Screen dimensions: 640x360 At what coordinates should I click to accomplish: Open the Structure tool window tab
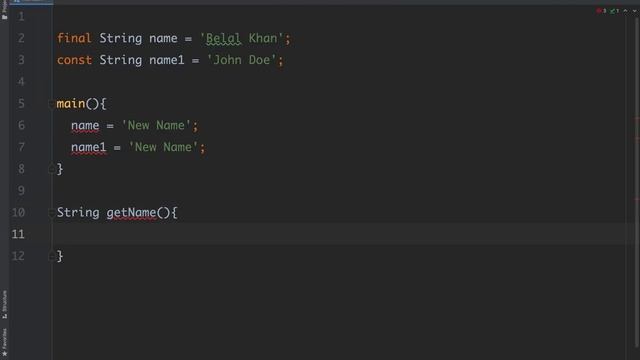4,304
